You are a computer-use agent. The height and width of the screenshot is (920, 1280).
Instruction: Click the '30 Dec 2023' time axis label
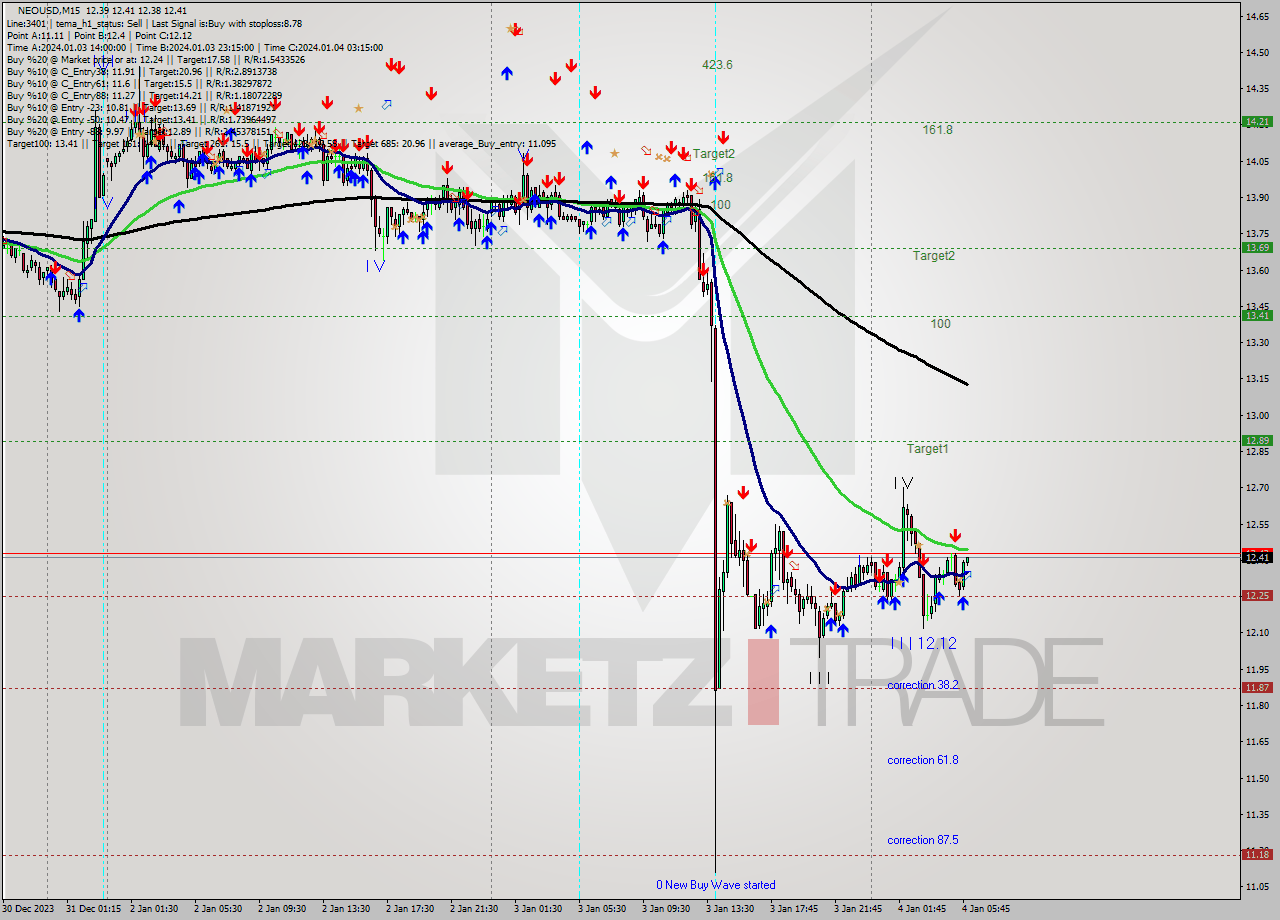tap(28, 909)
